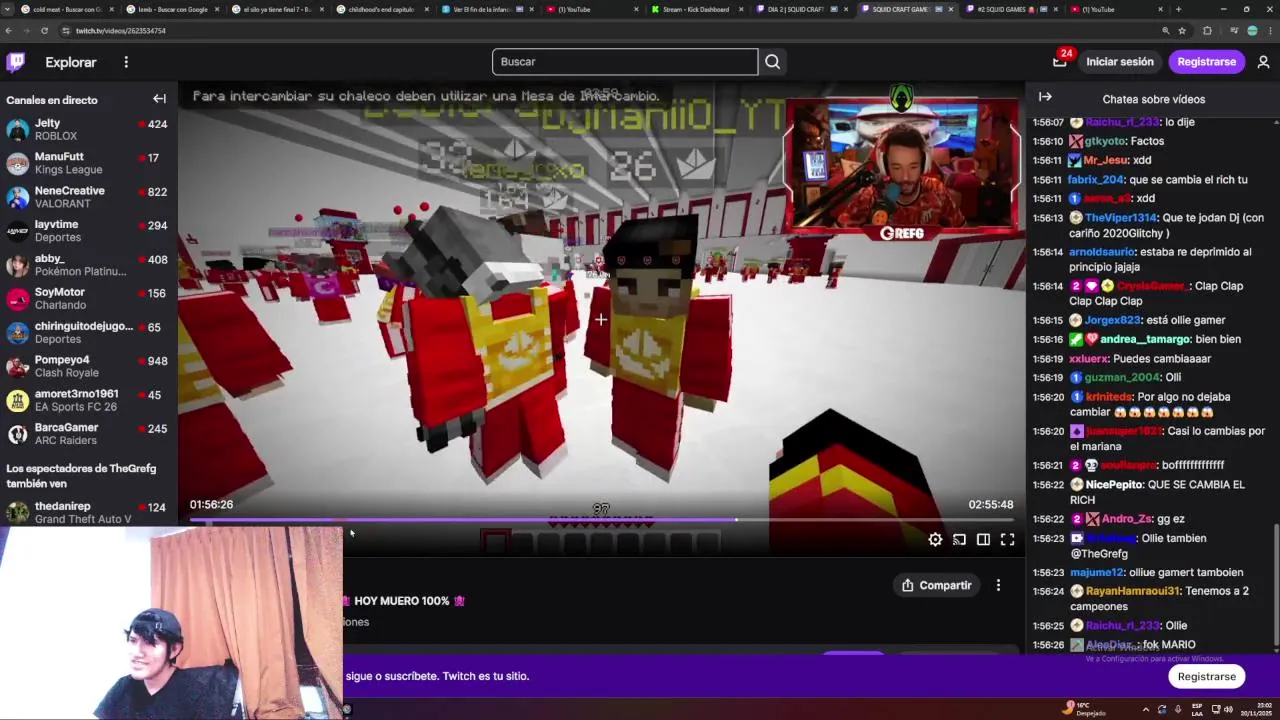Switch to DIA 2 SQUID CRAFT tab
The width and height of the screenshot is (1280, 720).
coord(801,9)
